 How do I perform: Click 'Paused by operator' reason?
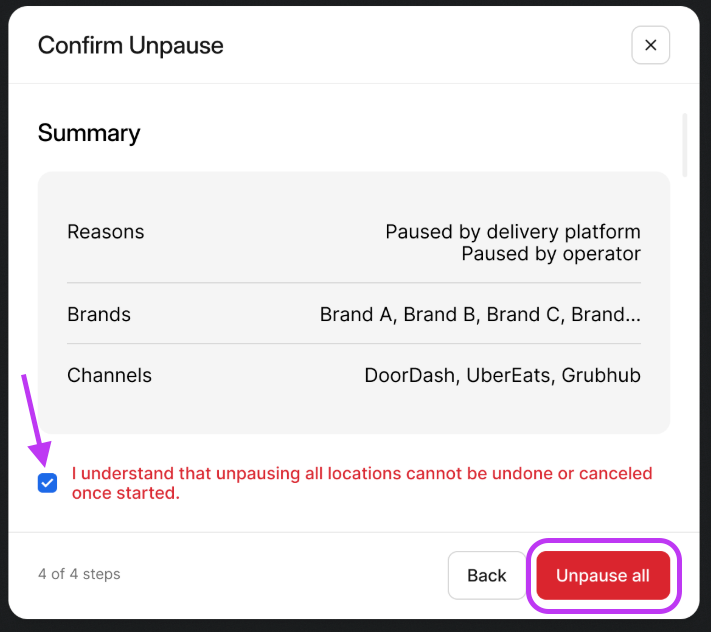[x=550, y=253]
